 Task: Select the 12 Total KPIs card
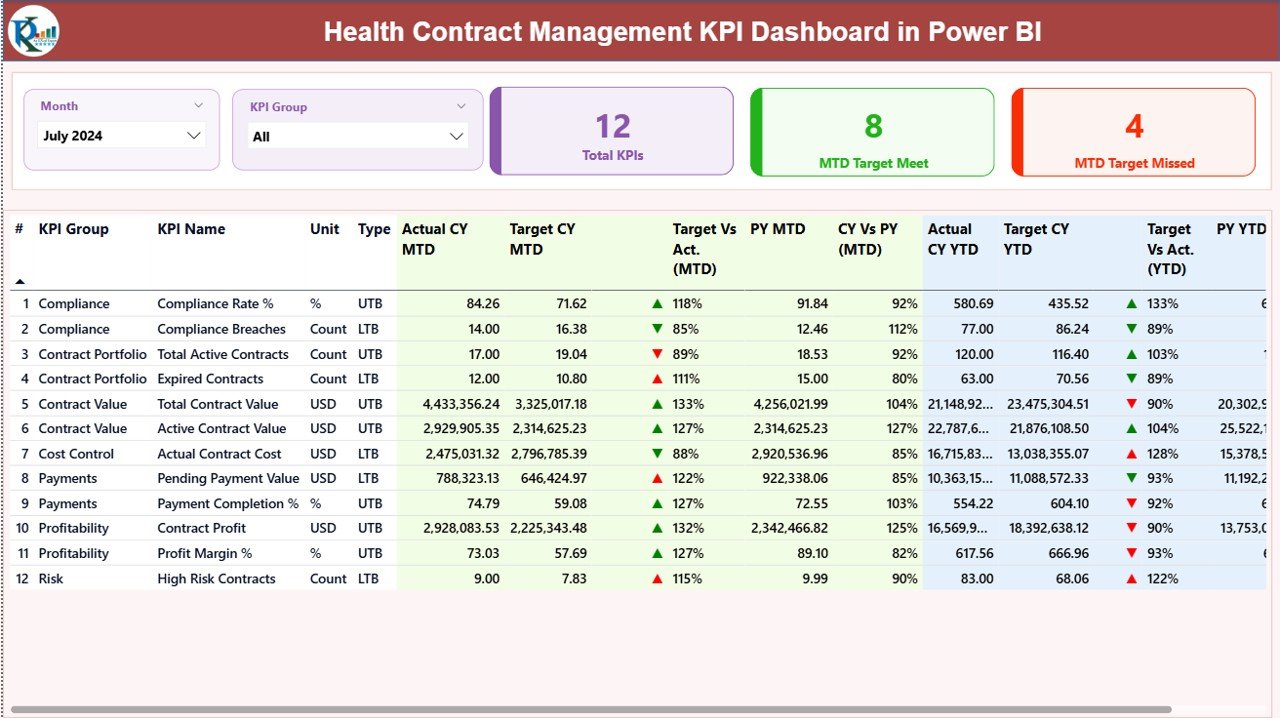coord(611,131)
